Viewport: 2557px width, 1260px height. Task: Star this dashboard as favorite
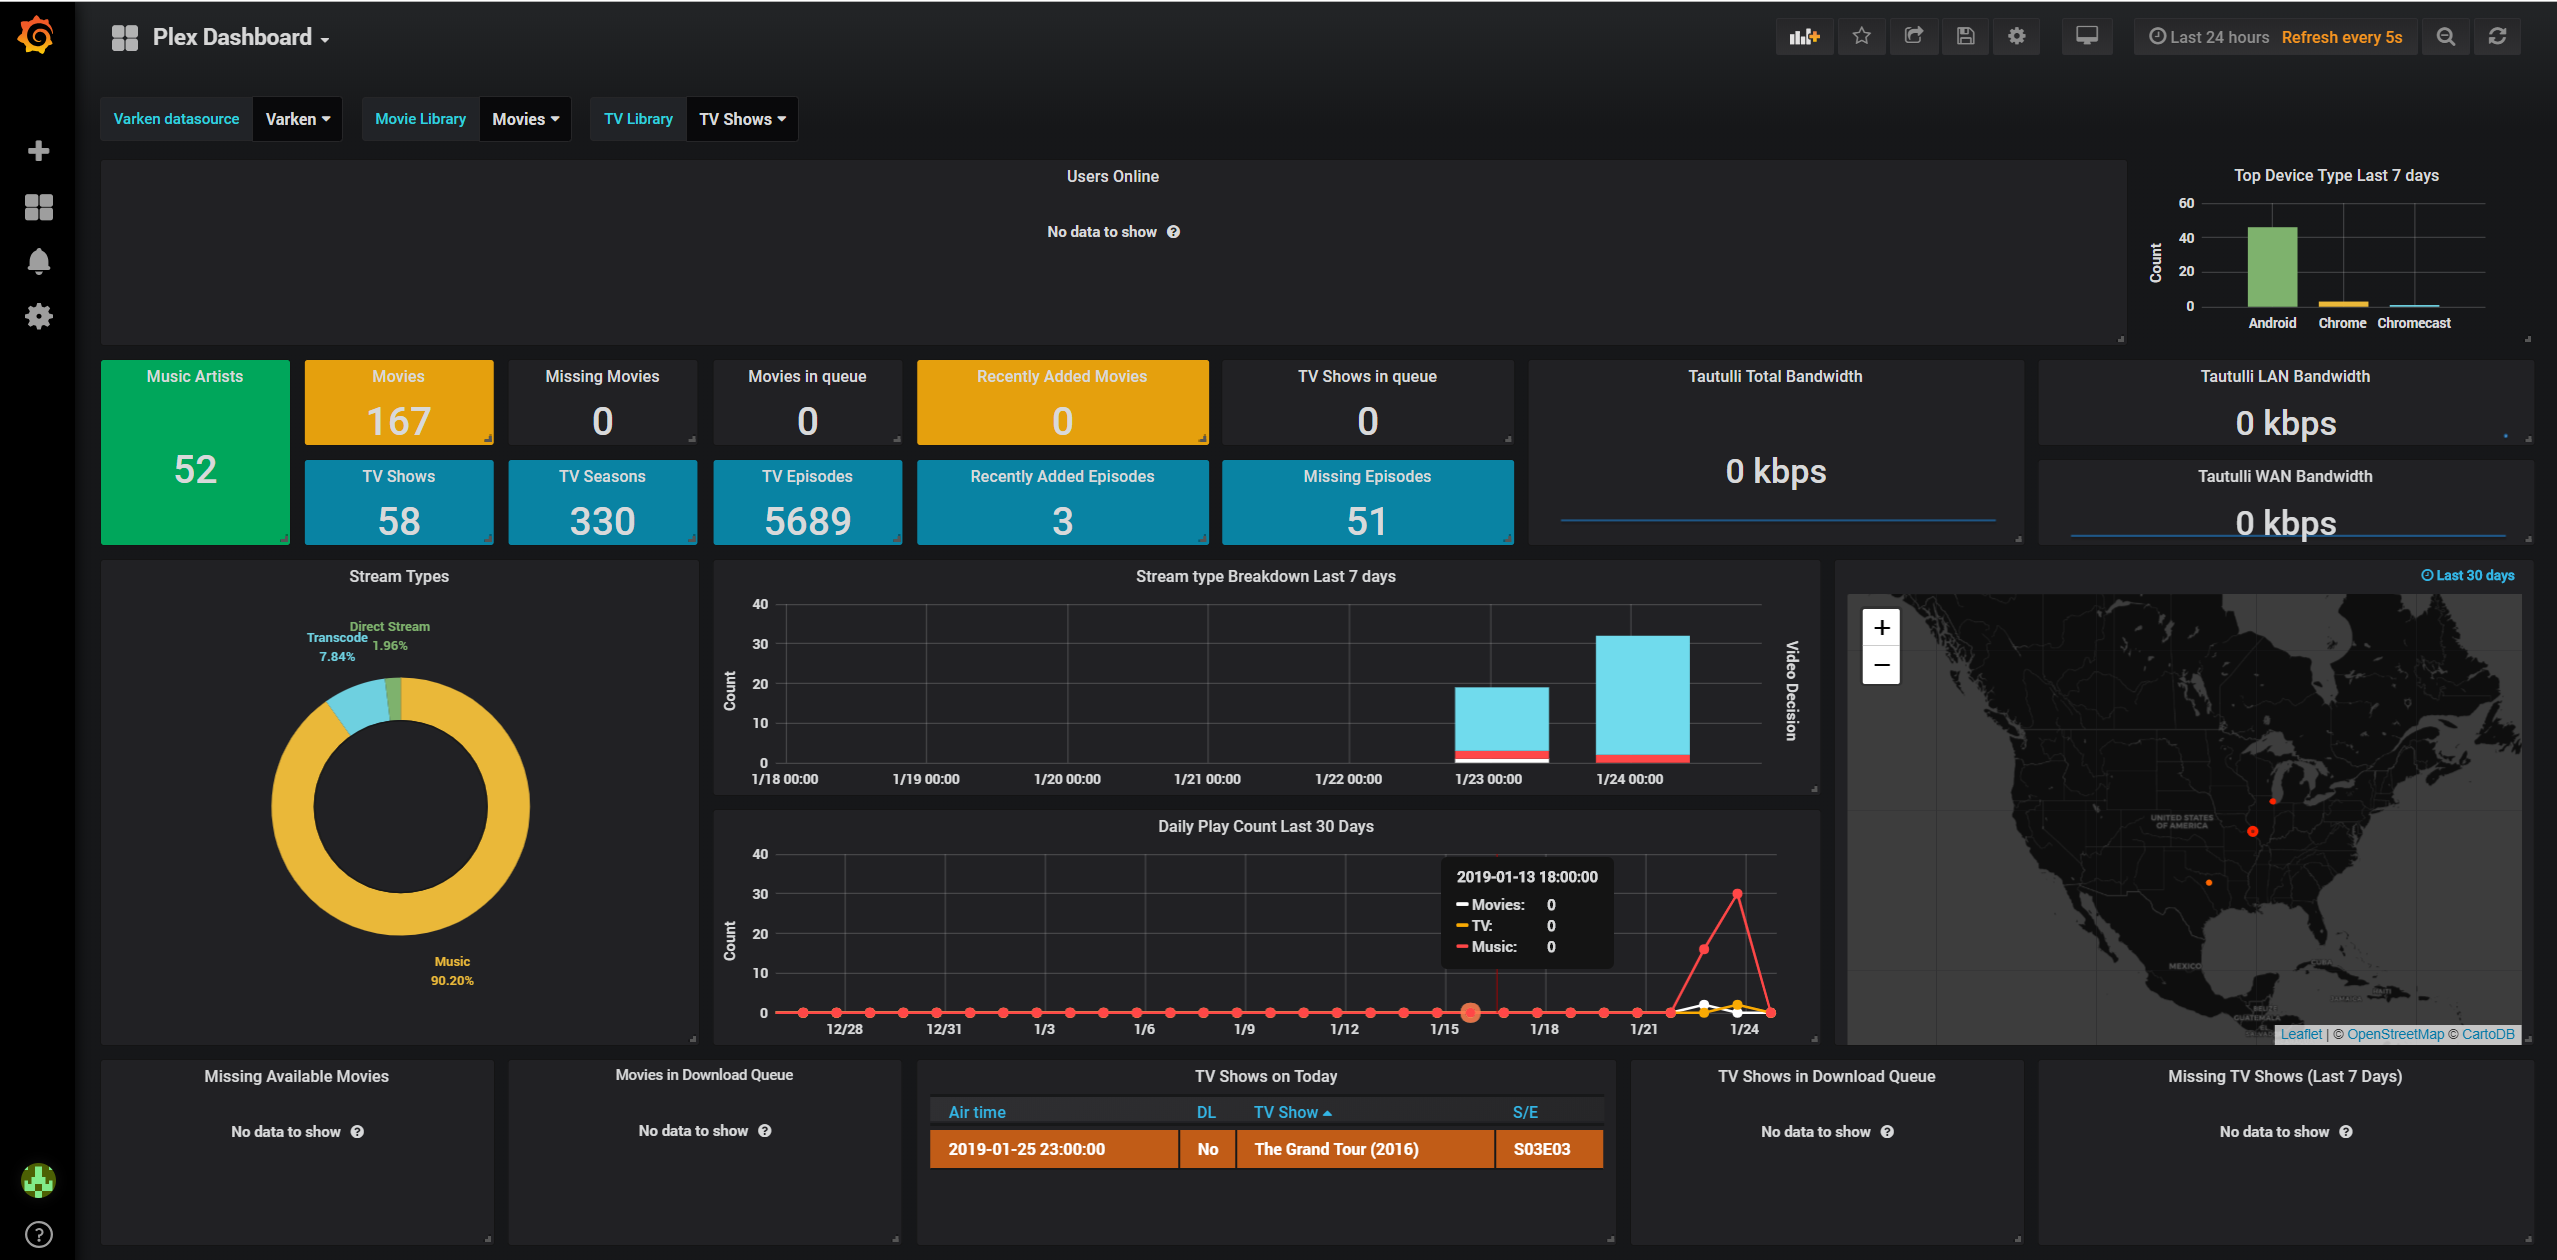(1861, 37)
